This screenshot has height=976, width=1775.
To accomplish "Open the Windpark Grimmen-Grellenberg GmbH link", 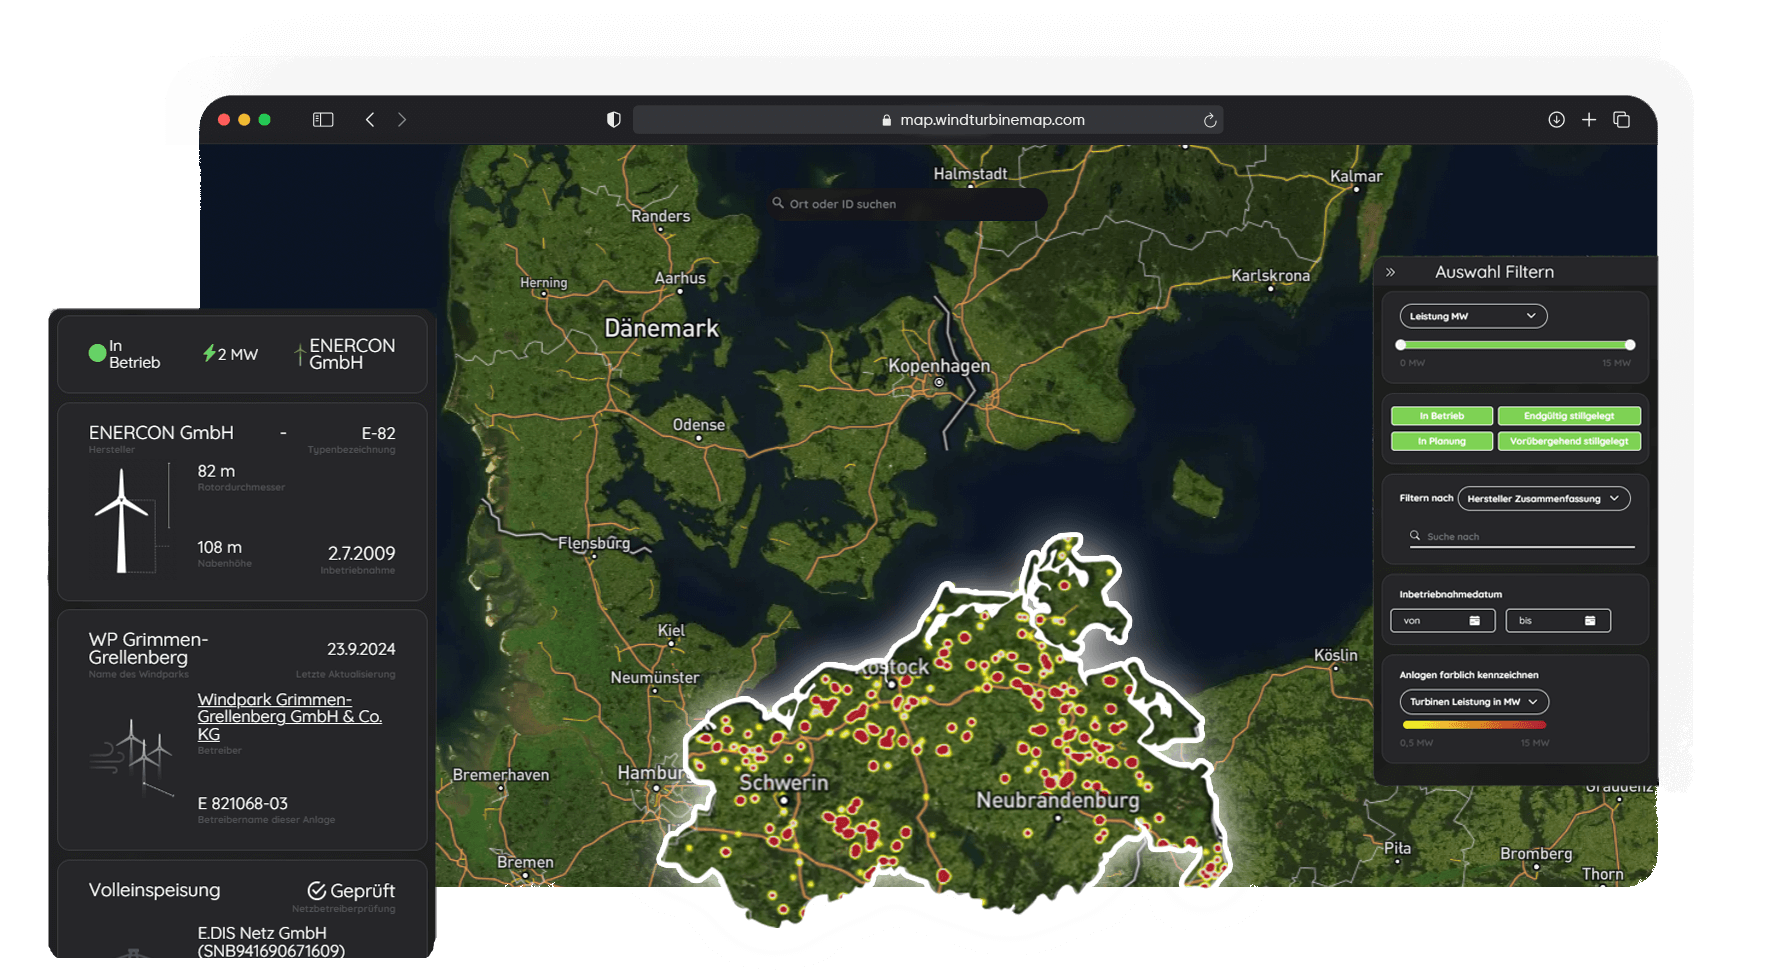I will 290,717.
